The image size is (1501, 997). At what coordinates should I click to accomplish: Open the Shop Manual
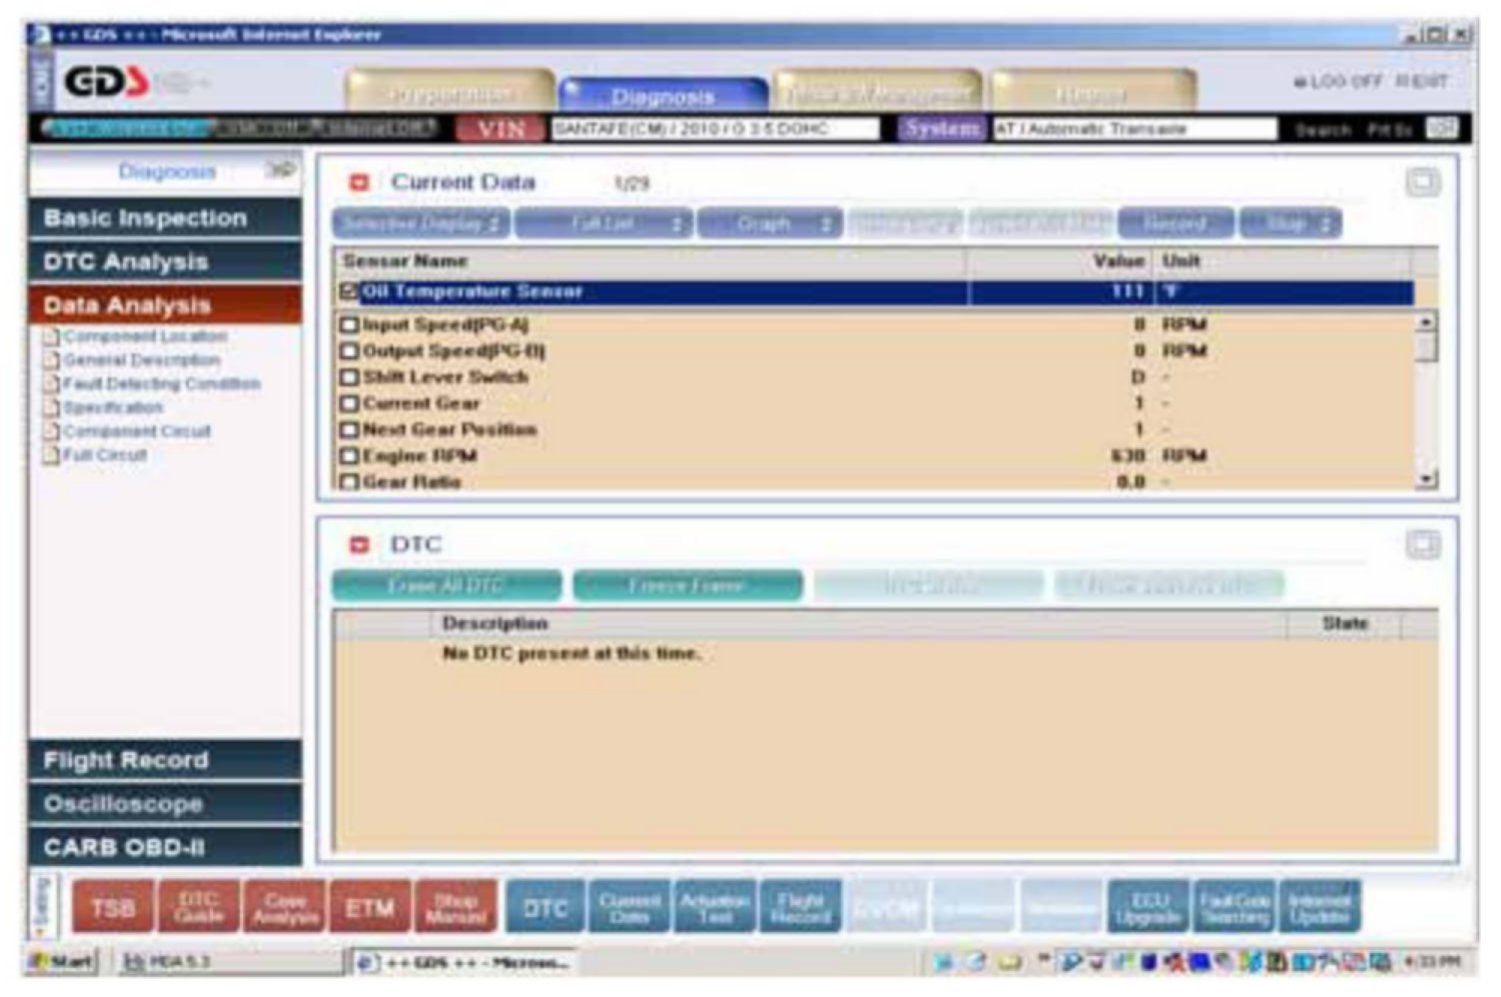456,908
